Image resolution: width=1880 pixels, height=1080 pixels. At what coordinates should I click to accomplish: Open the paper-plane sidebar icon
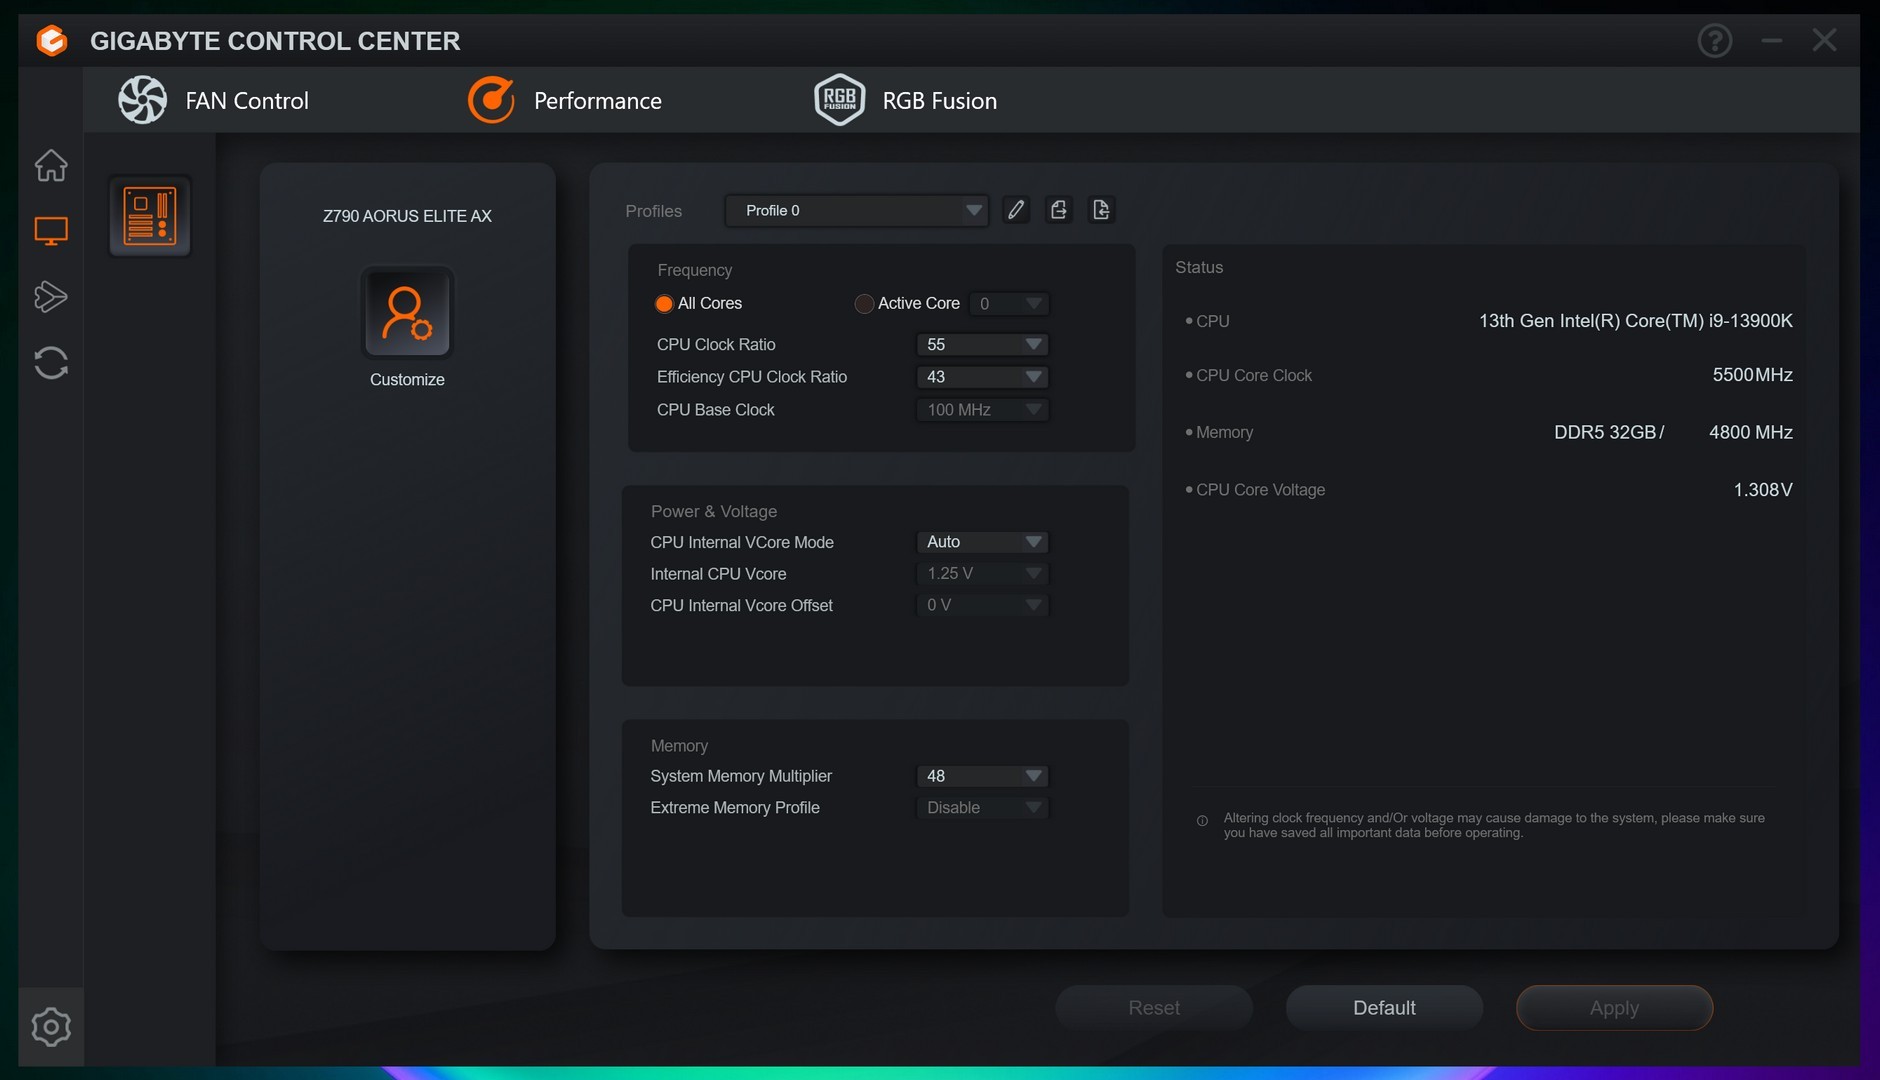tap(51, 296)
